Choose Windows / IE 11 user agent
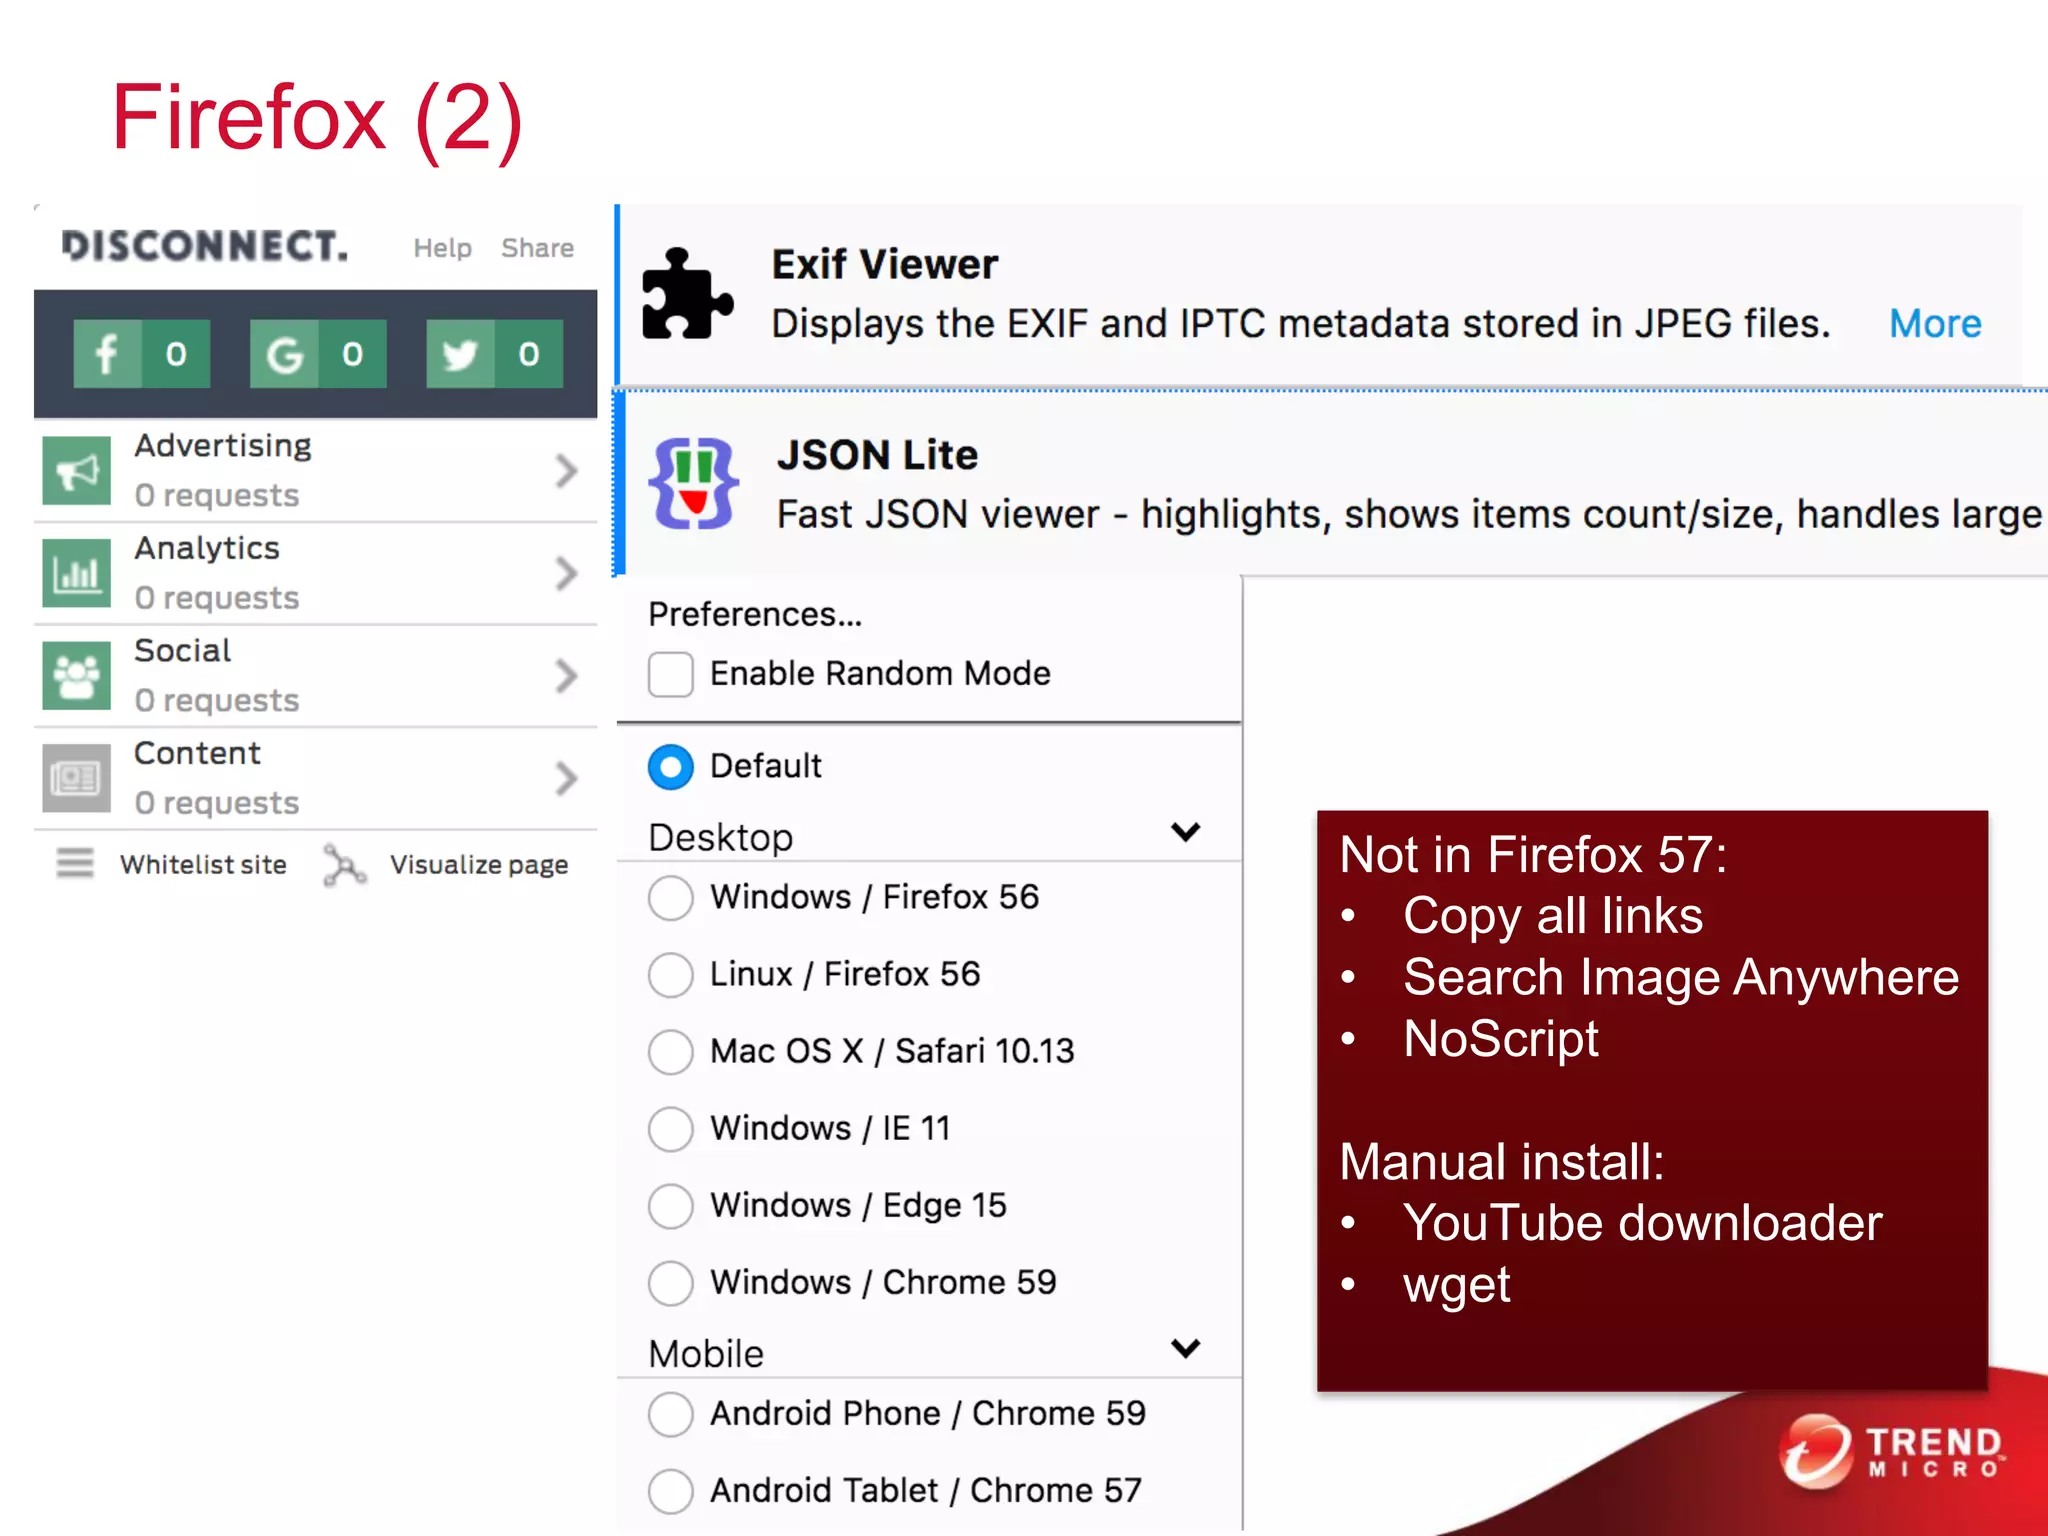The width and height of the screenshot is (2048, 1536). [x=671, y=1129]
